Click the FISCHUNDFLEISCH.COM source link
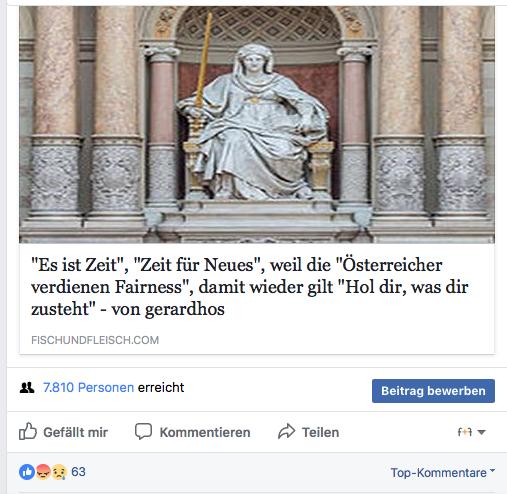Screen dimensions: 507x494 coord(95,340)
